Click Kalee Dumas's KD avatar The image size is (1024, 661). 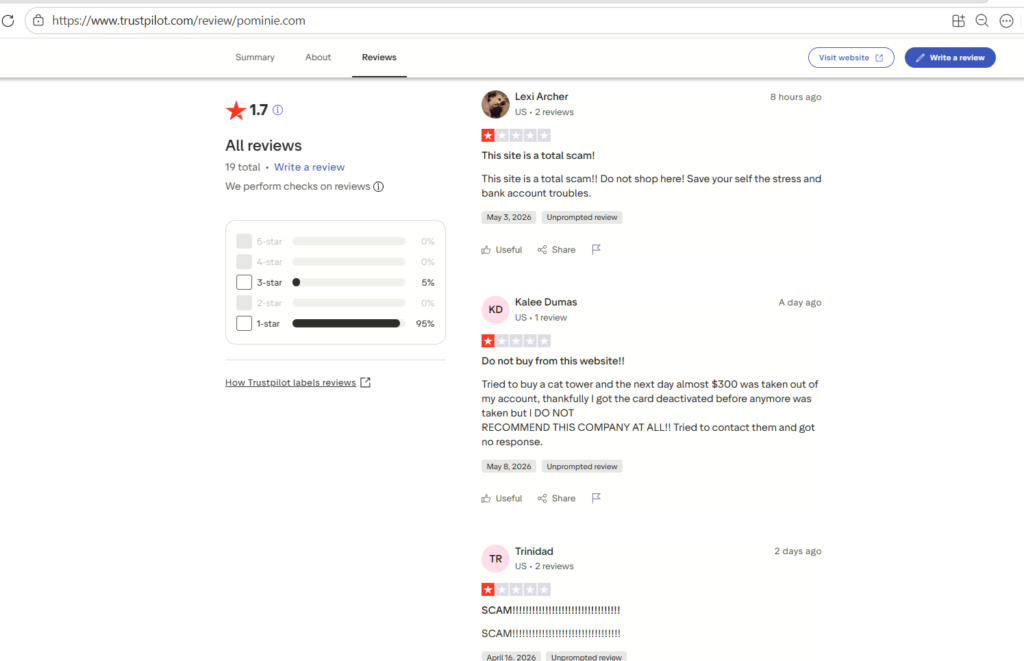[495, 310]
